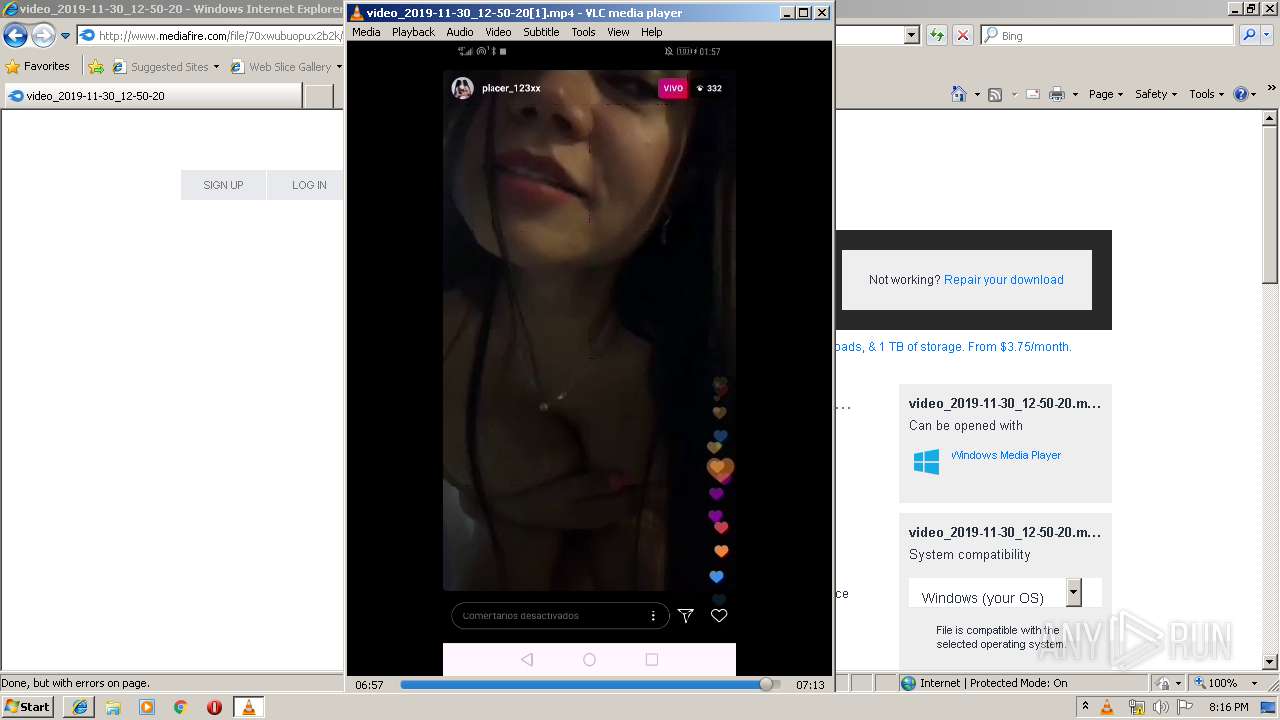Image resolution: width=1280 pixels, height=720 pixels.
Task: Open the VLC Video menu
Action: tap(498, 32)
